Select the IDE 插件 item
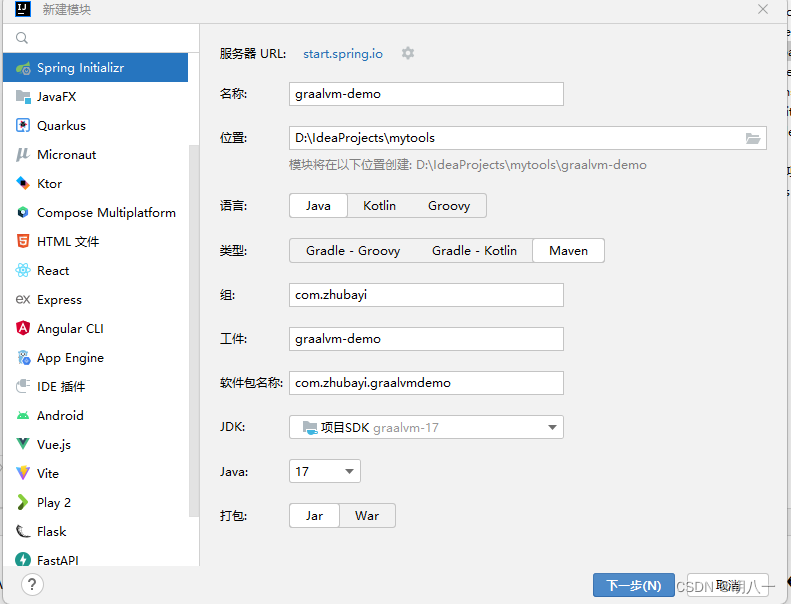Image resolution: width=791 pixels, height=604 pixels. coord(95,387)
